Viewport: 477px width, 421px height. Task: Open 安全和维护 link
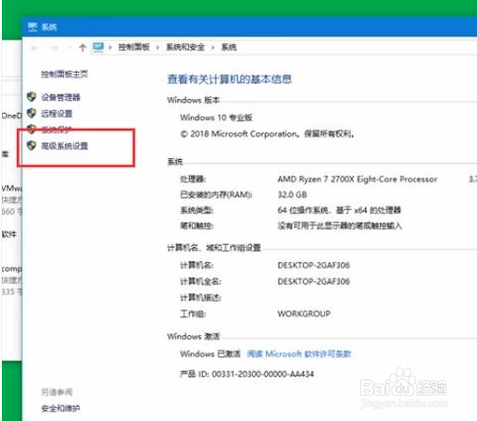coord(60,408)
